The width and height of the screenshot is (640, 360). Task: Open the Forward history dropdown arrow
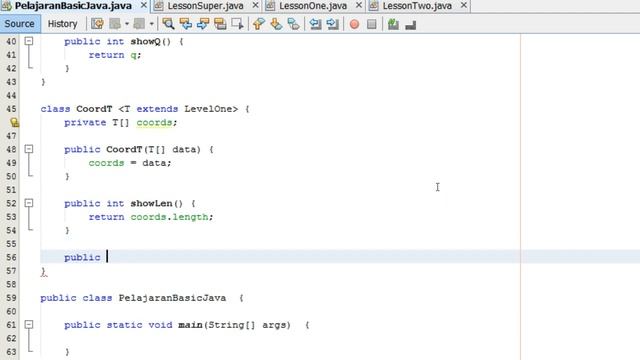coord(151,24)
